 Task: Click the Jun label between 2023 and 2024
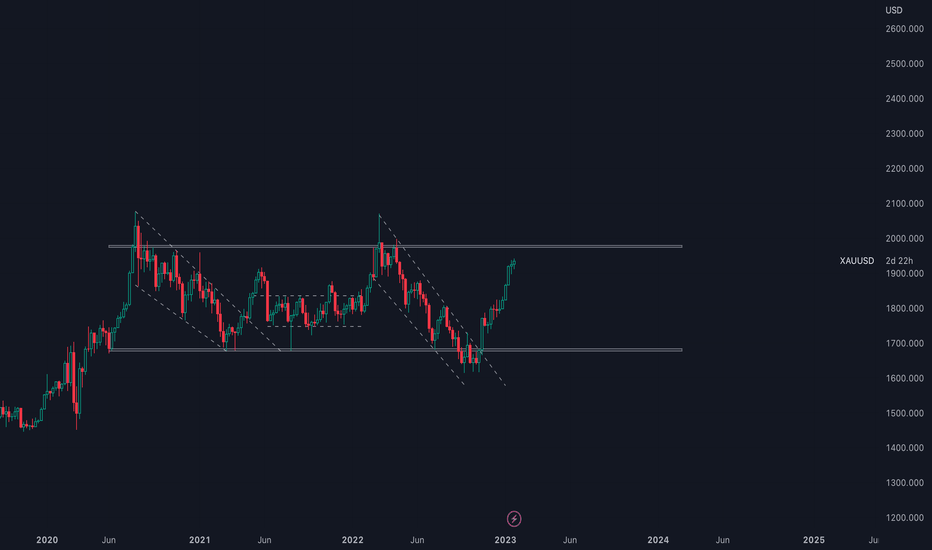click(570, 540)
